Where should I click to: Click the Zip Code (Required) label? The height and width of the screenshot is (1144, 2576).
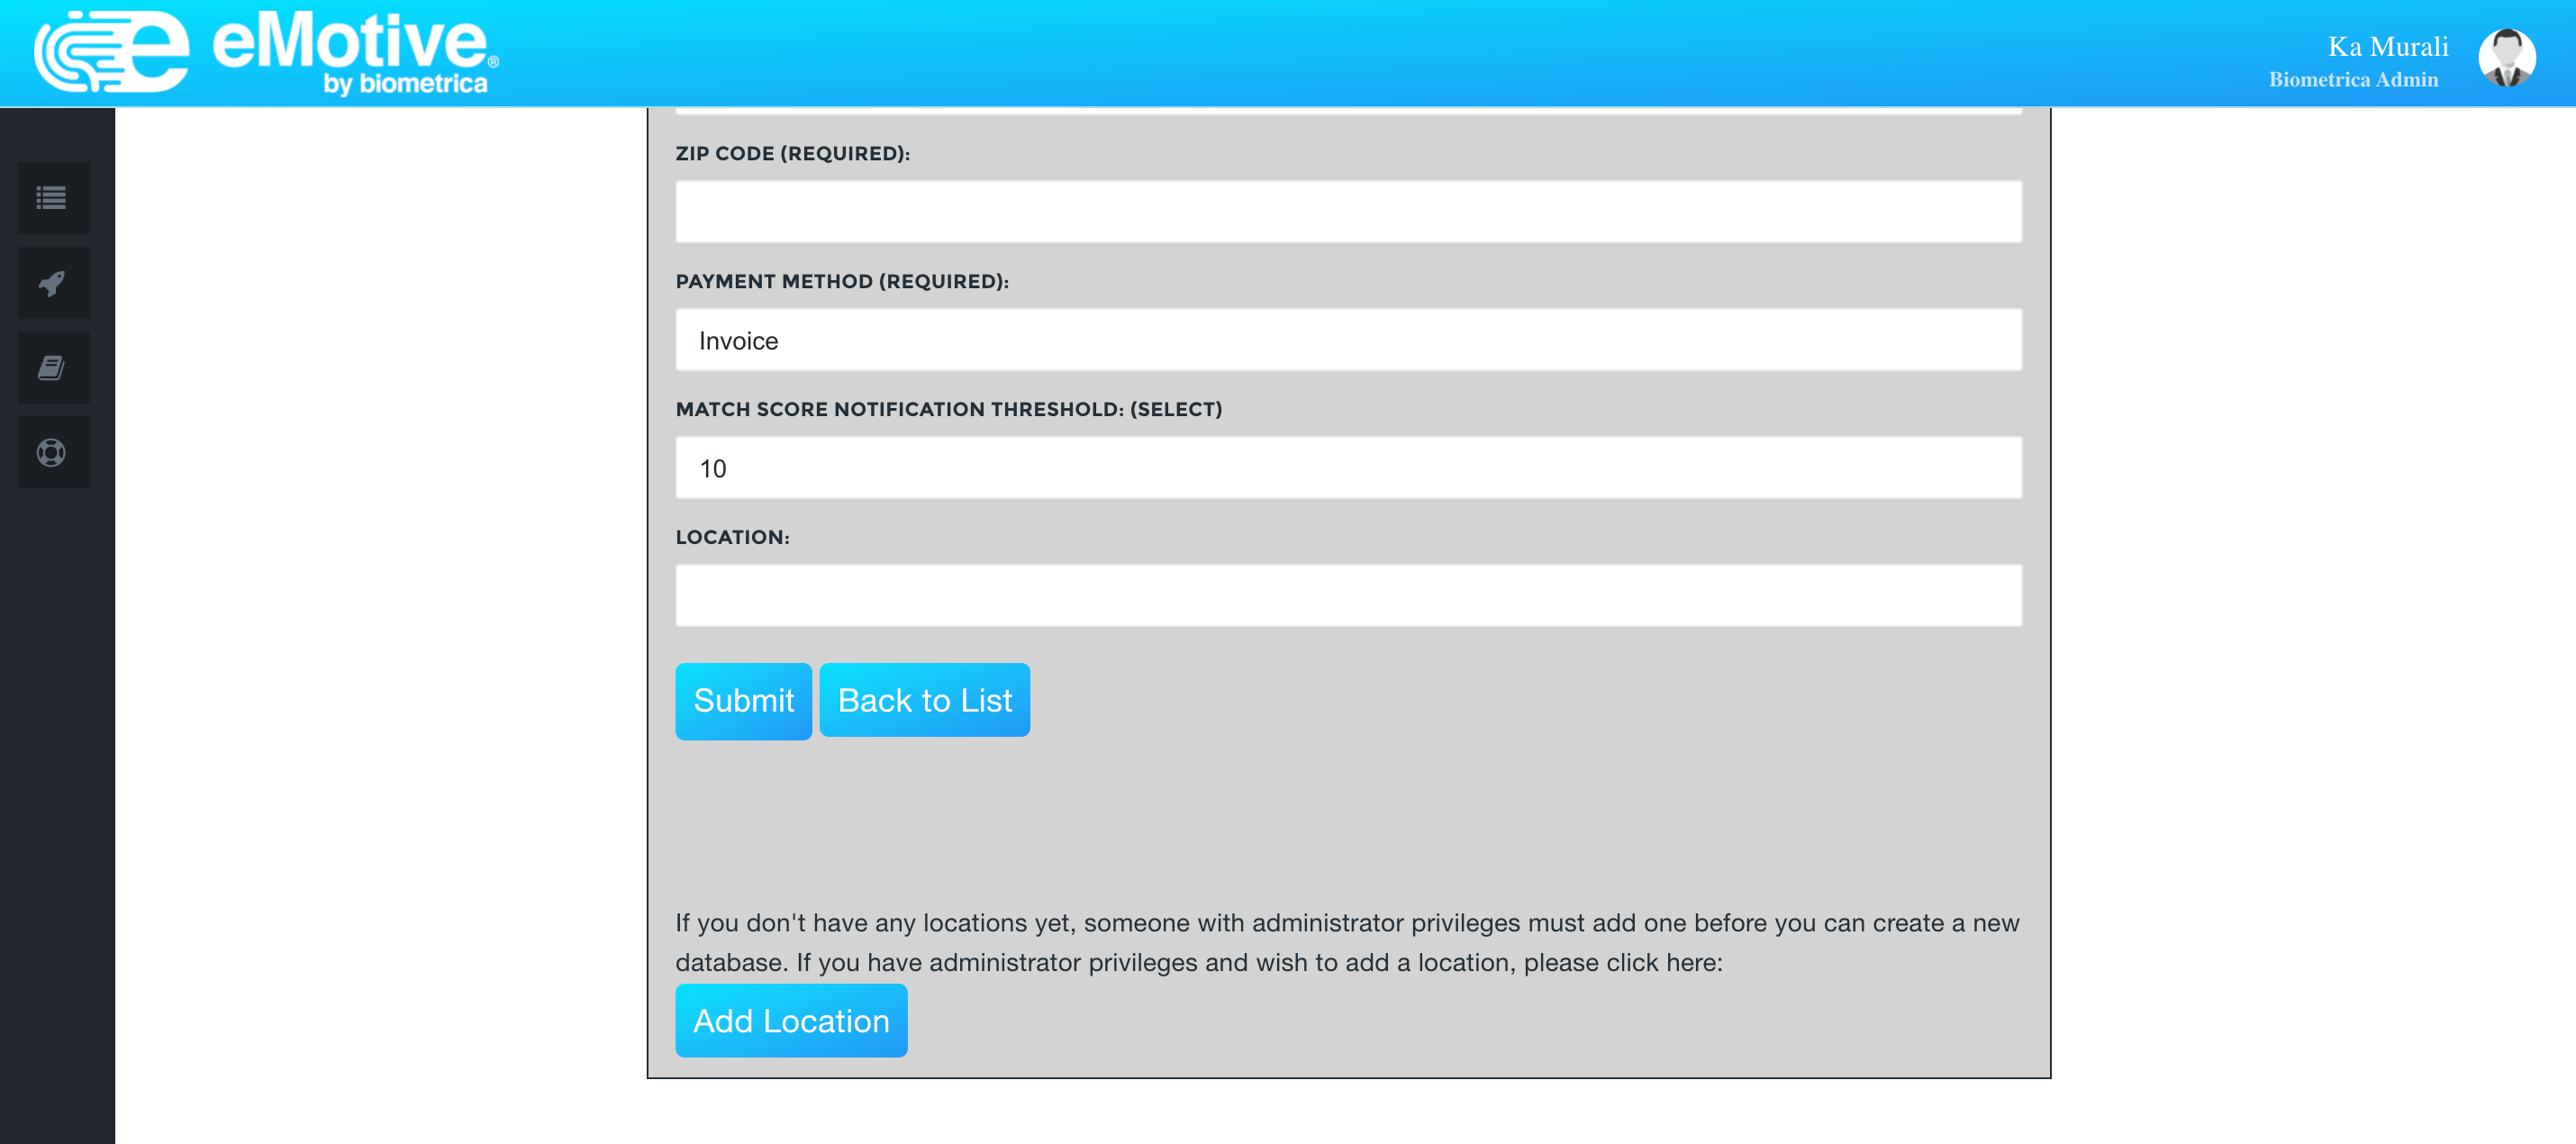(792, 154)
